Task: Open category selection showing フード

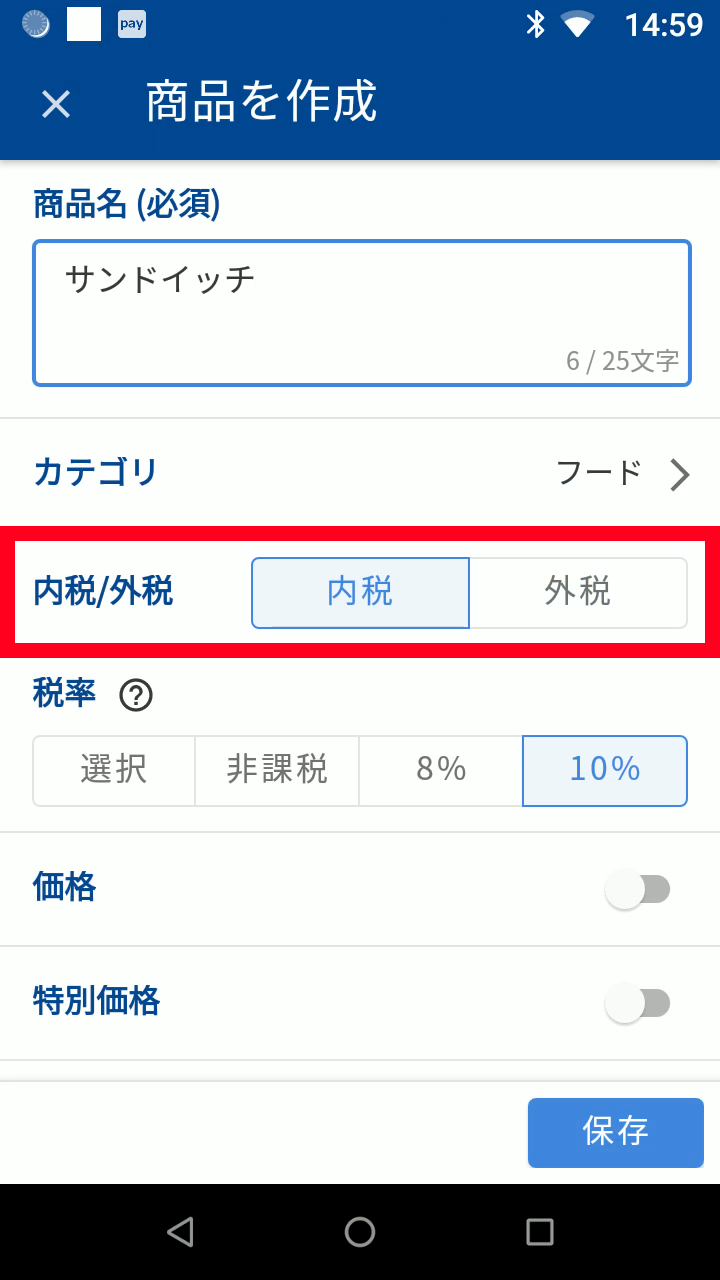Action: click(x=599, y=473)
